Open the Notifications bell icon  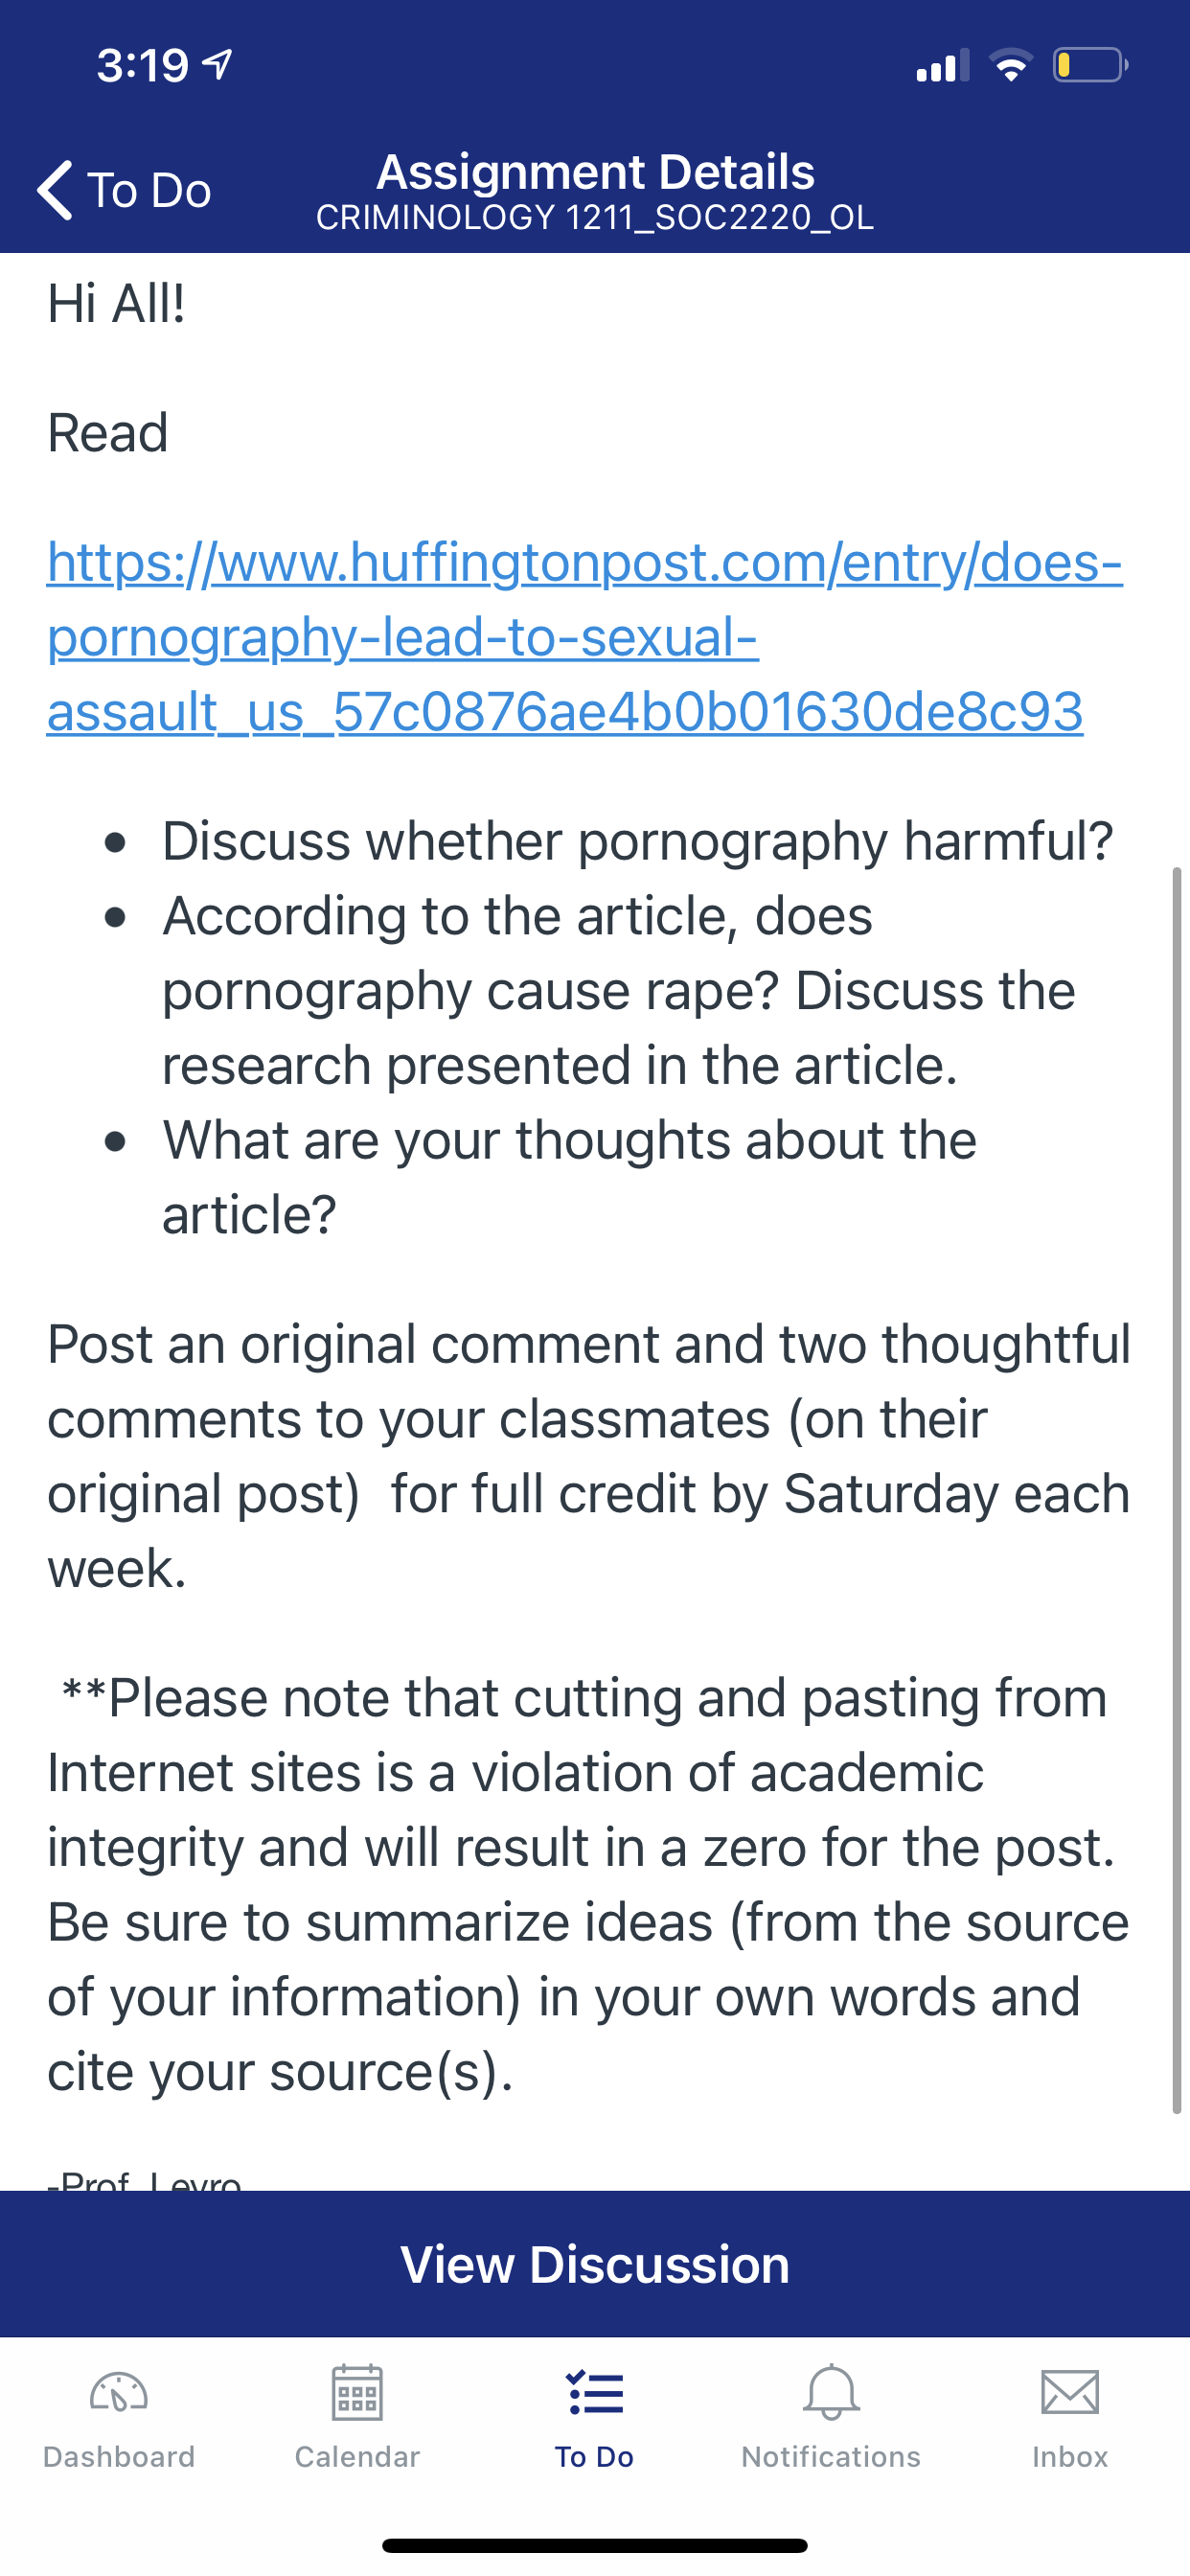click(831, 2393)
